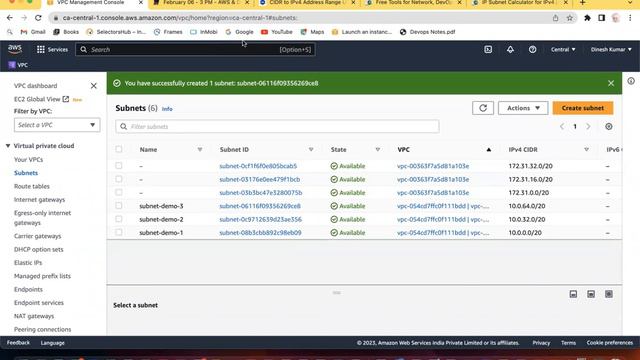Open the Services grid menu

52,49
